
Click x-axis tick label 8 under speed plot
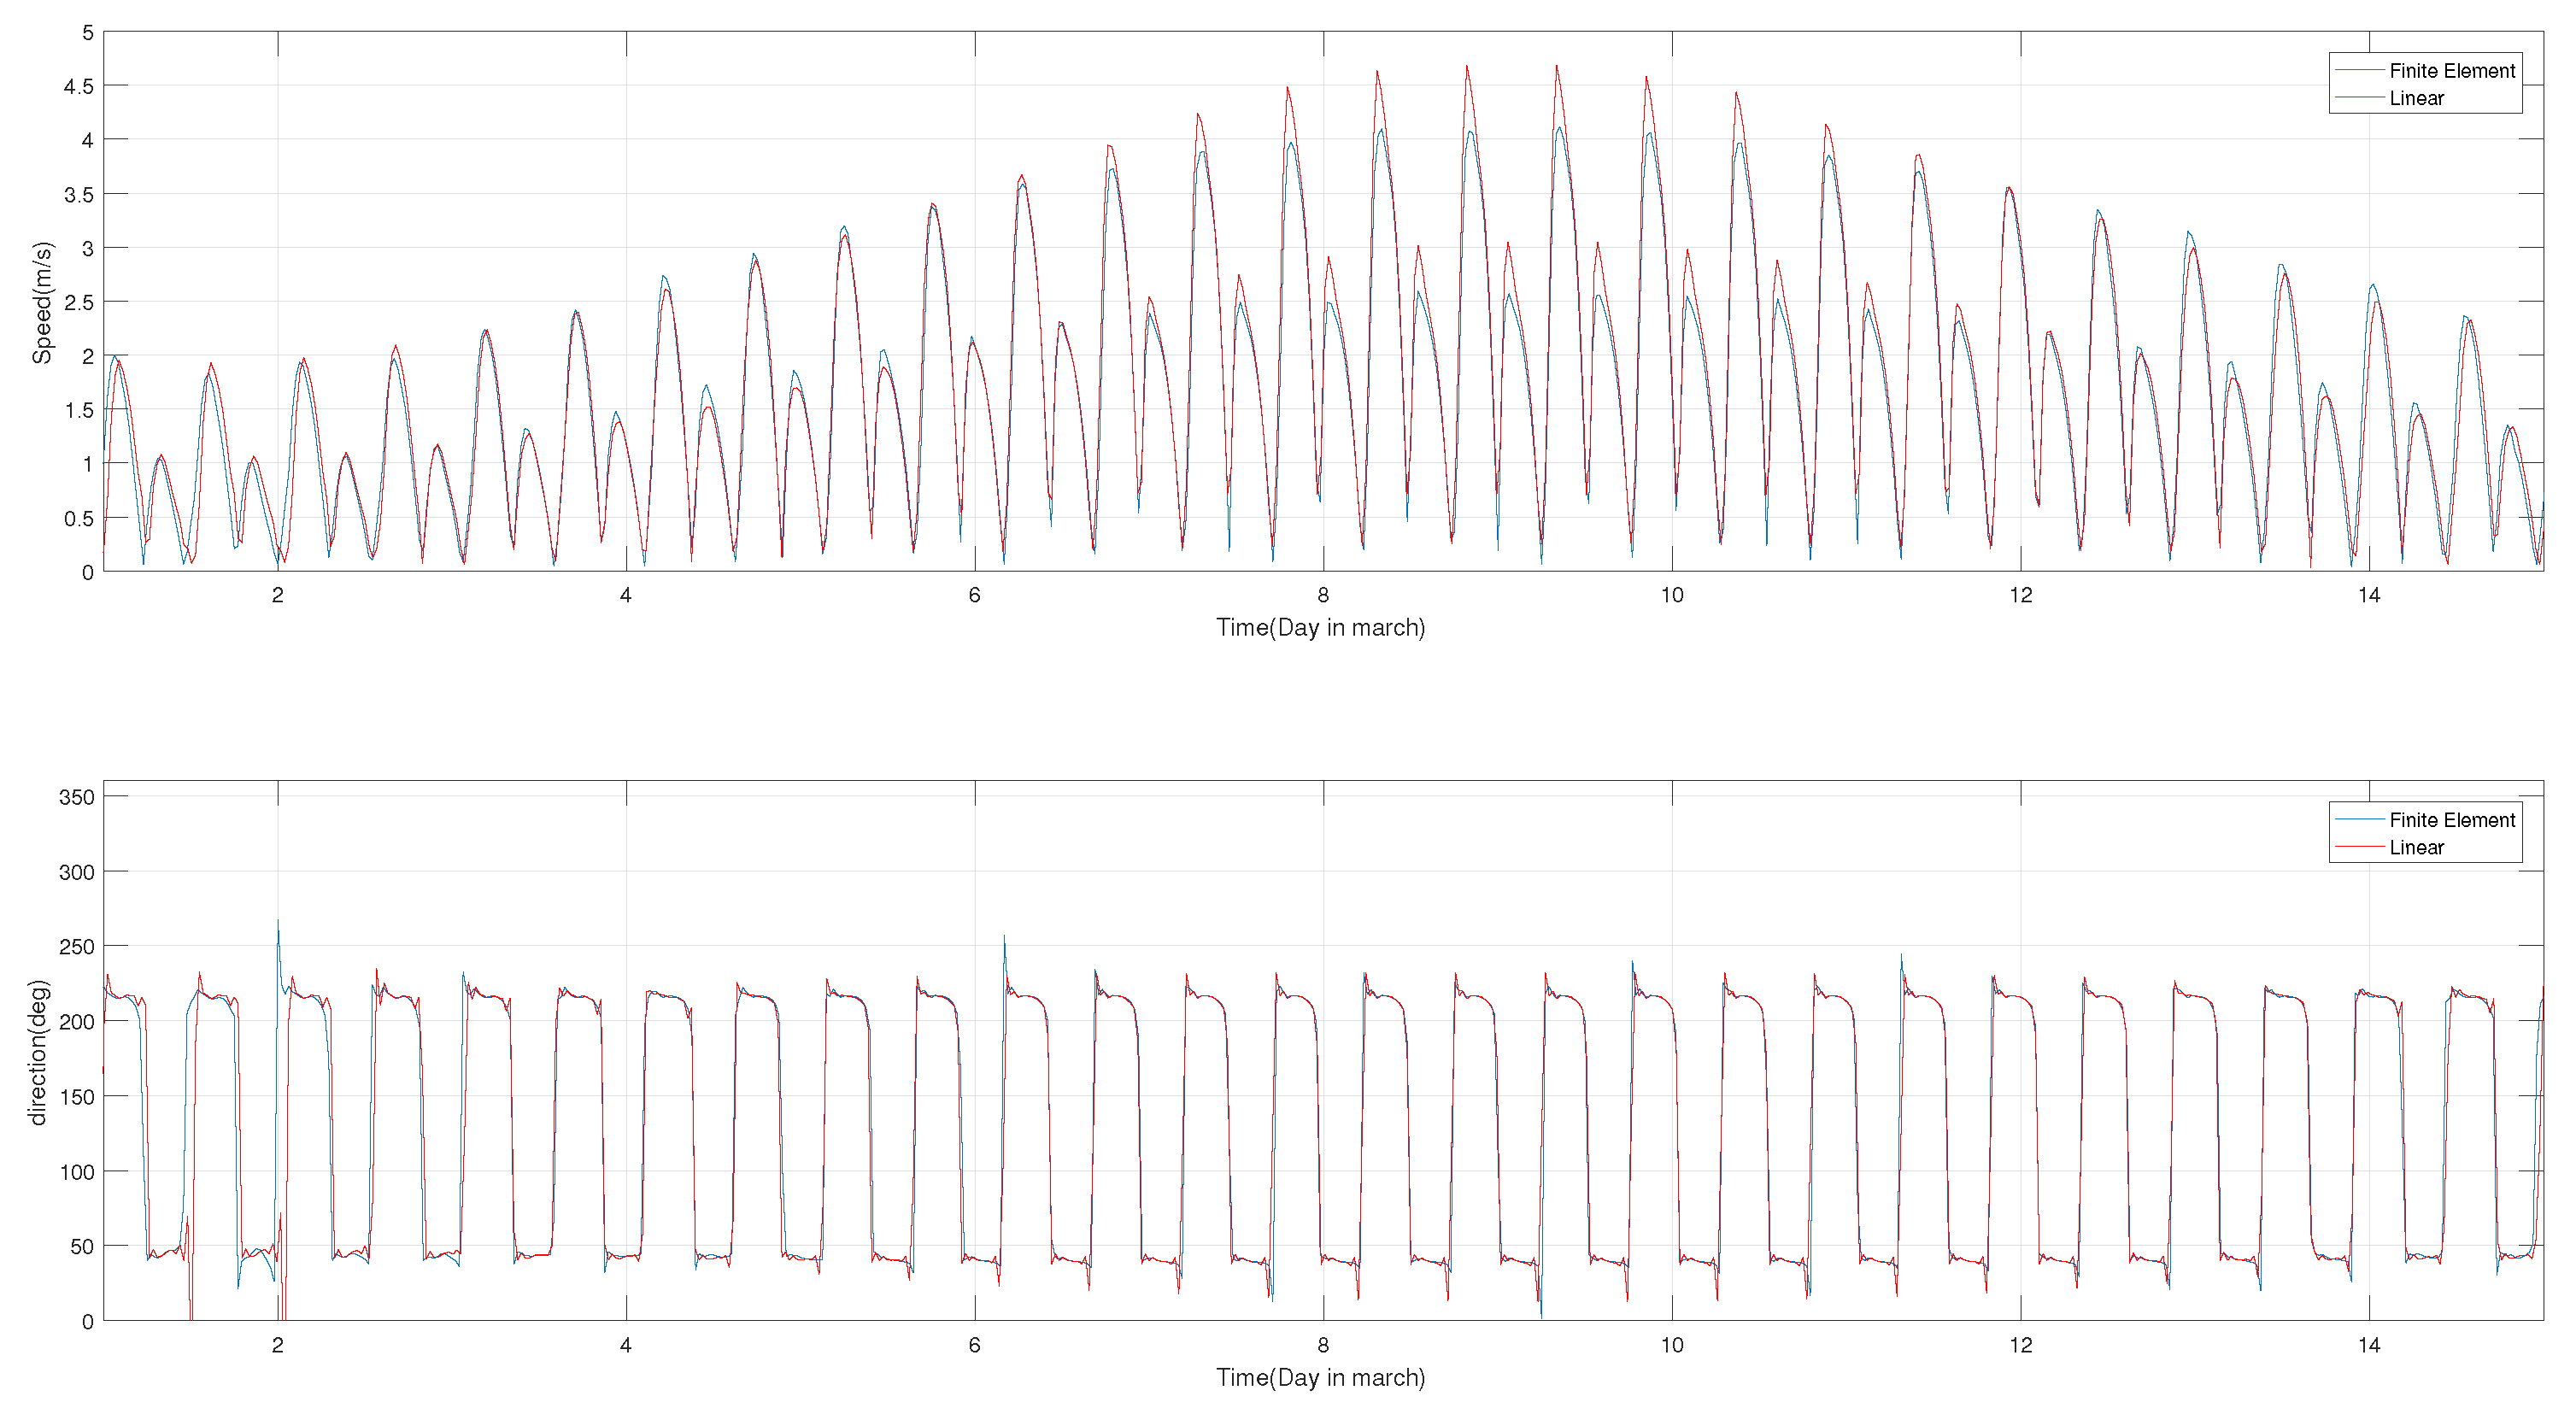(1323, 596)
